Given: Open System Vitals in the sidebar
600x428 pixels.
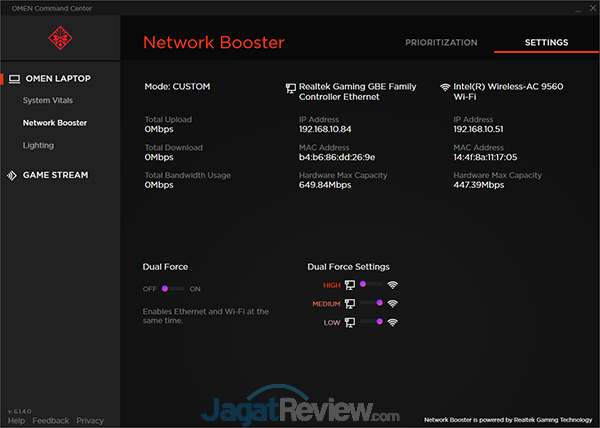Looking at the screenshot, I should 48,100.
